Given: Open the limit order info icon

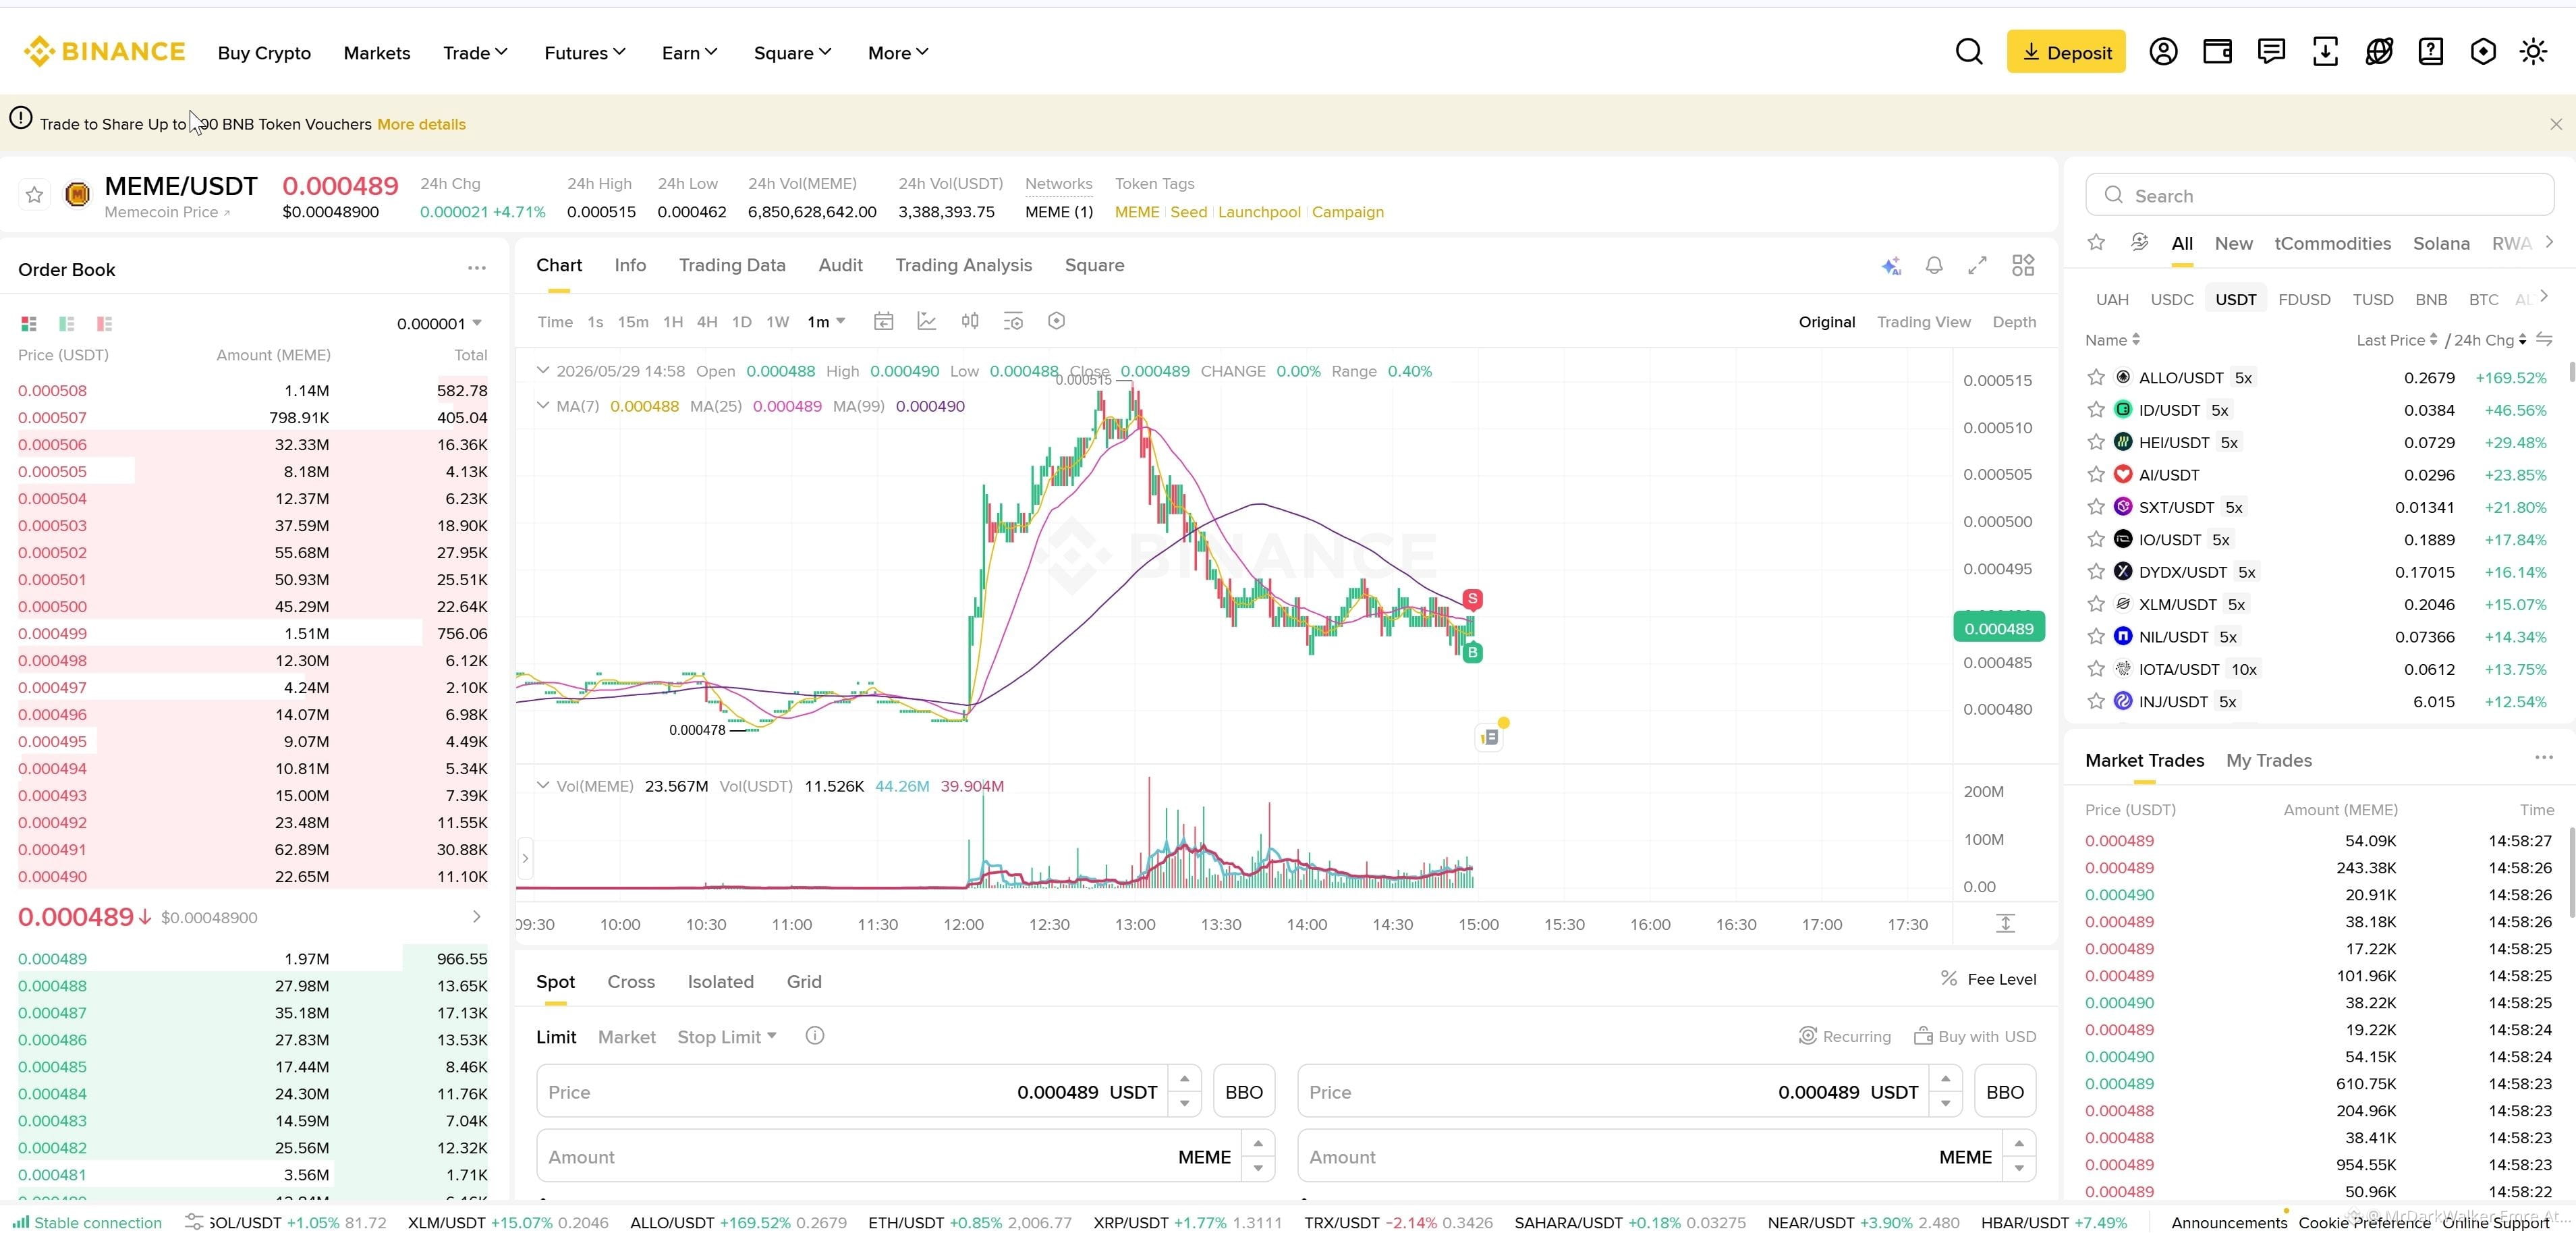Looking at the screenshot, I should coord(815,1036).
